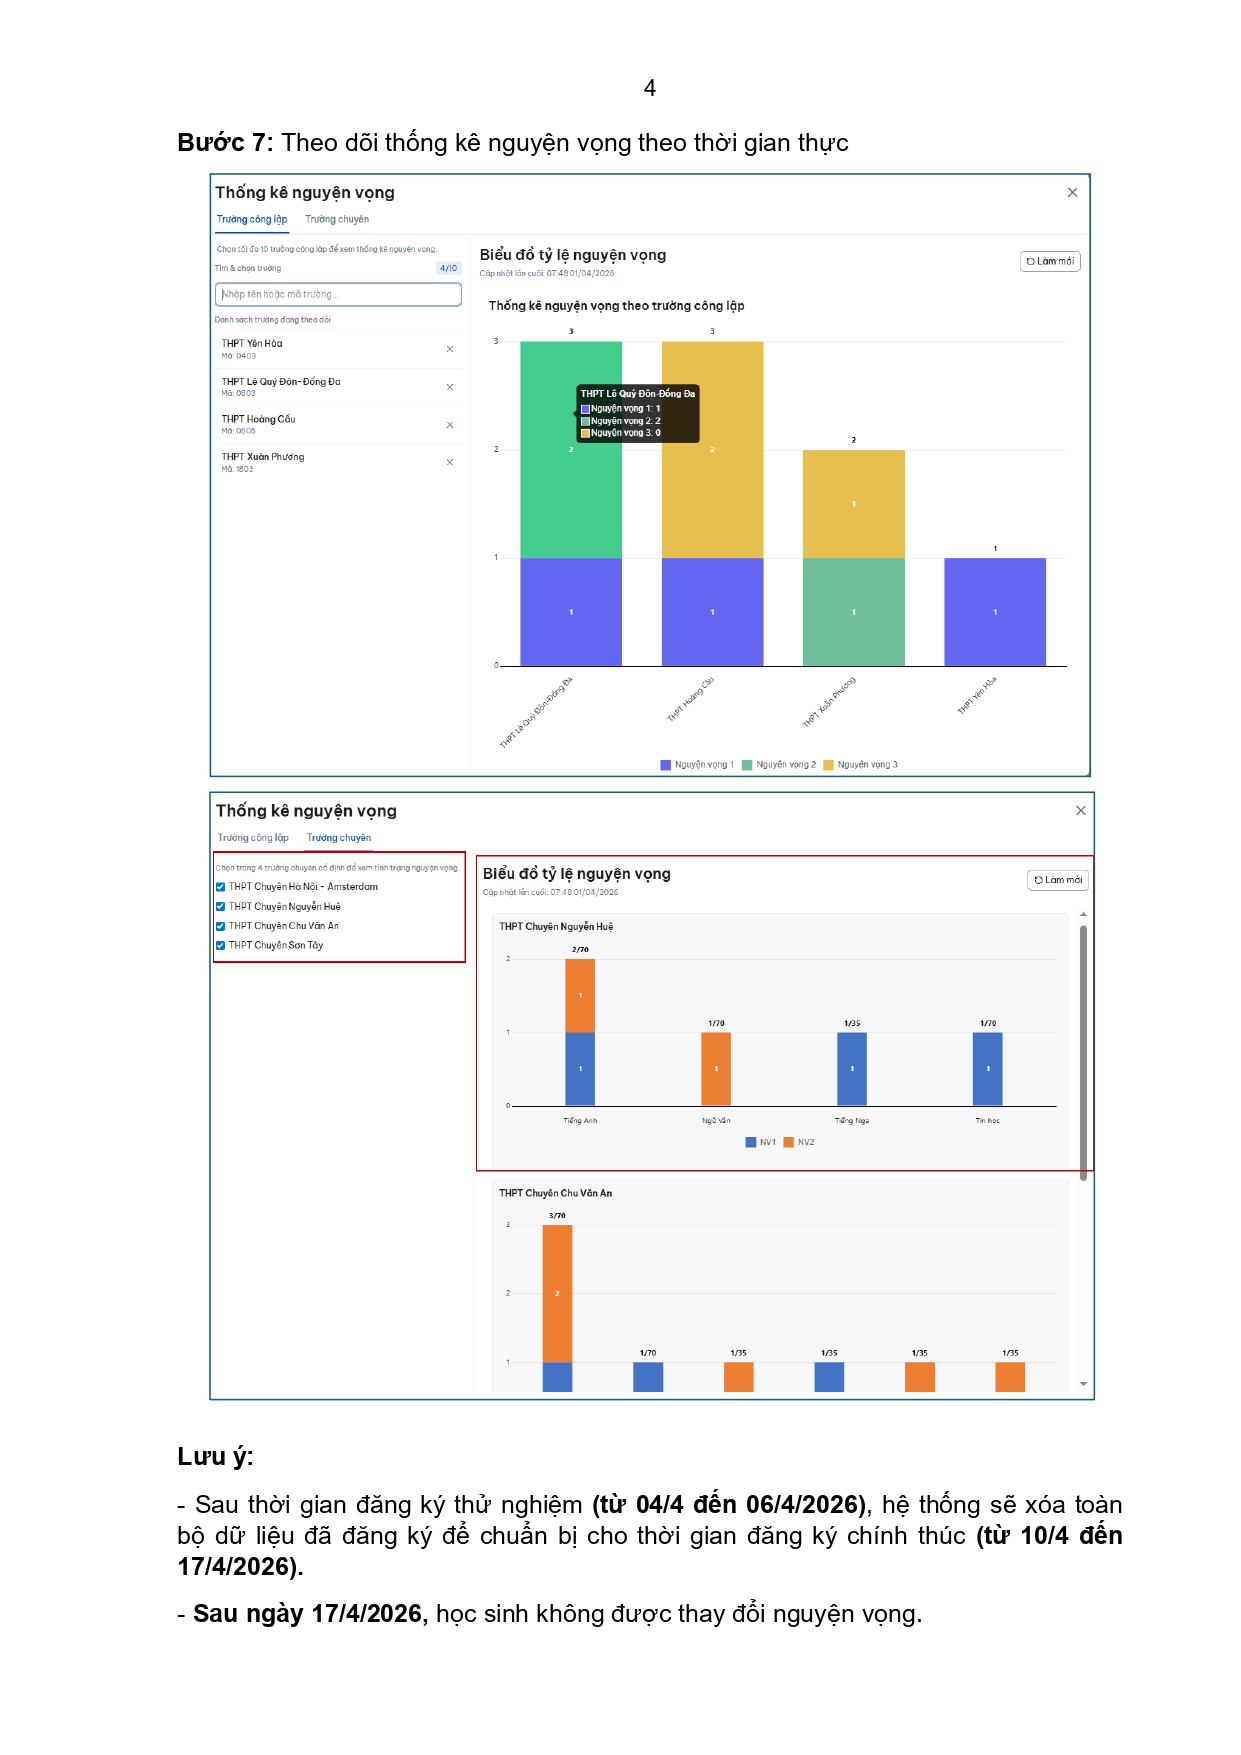
Task: Delete THPT Xuân Phương from tracked schools
Action: 450,462
